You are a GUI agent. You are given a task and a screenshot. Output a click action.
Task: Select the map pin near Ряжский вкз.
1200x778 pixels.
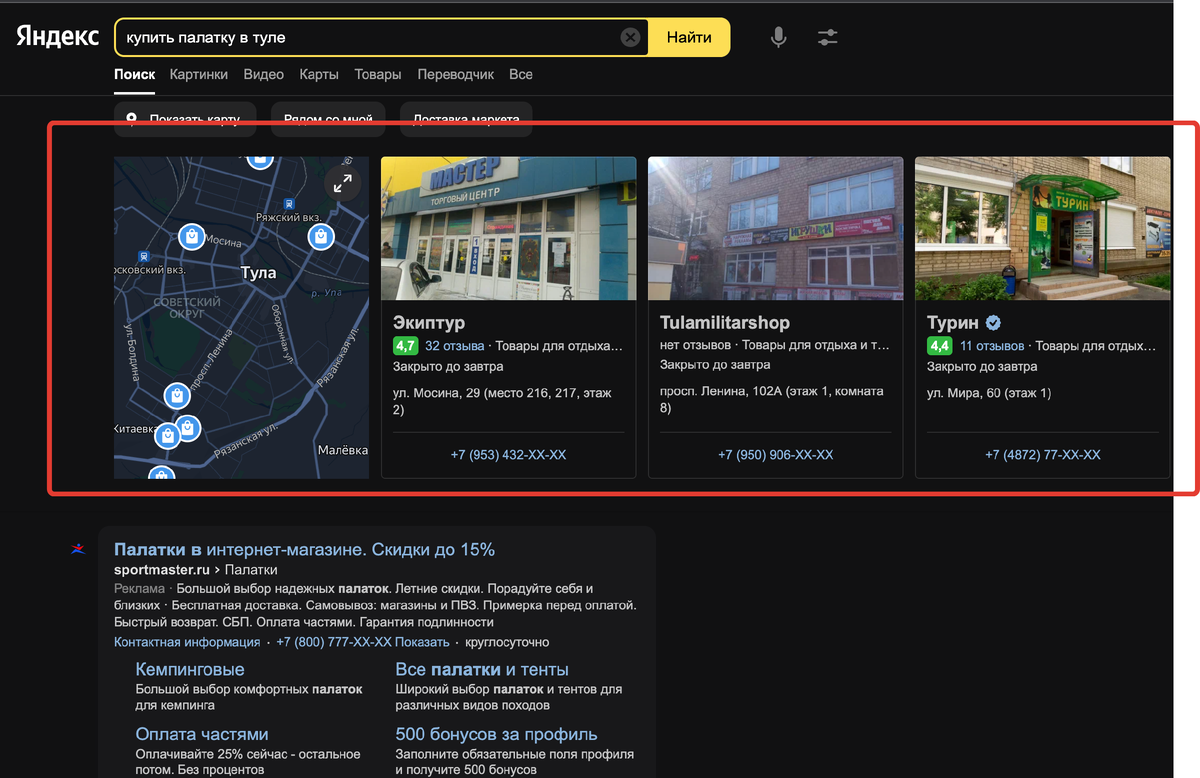320,237
